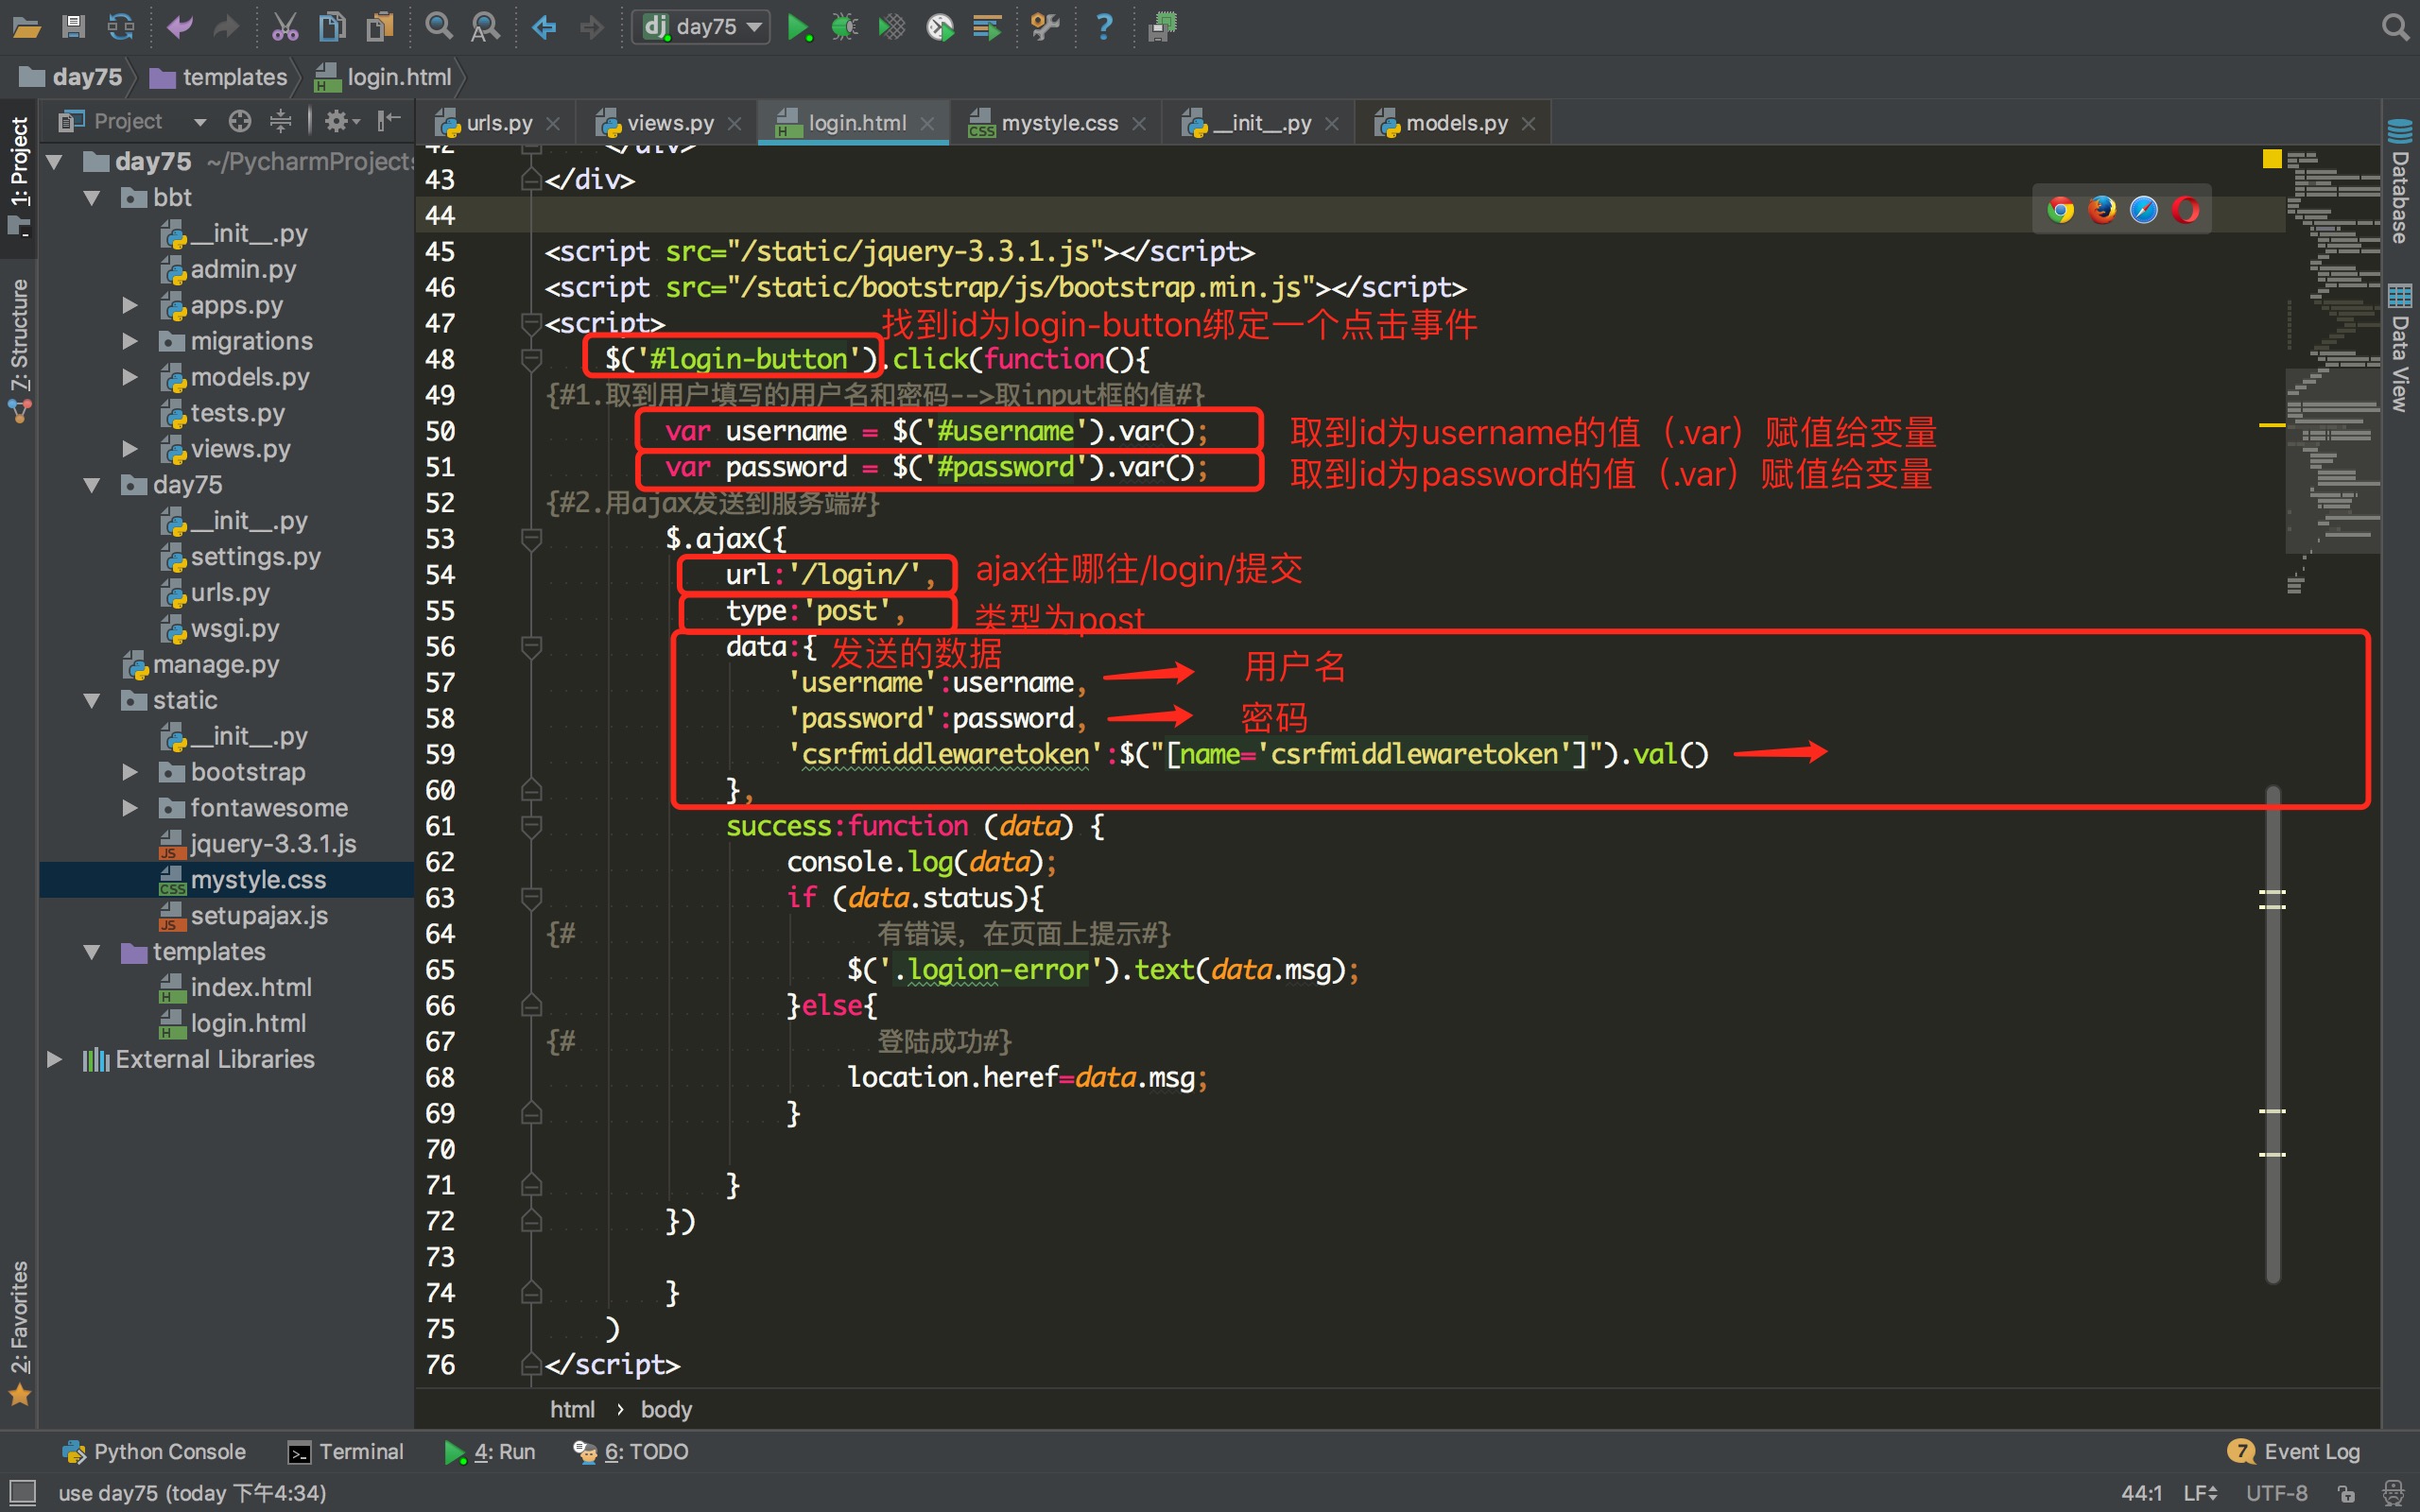
Task: Click the project panel settings gear icon
Action: (x=337, y=121)
